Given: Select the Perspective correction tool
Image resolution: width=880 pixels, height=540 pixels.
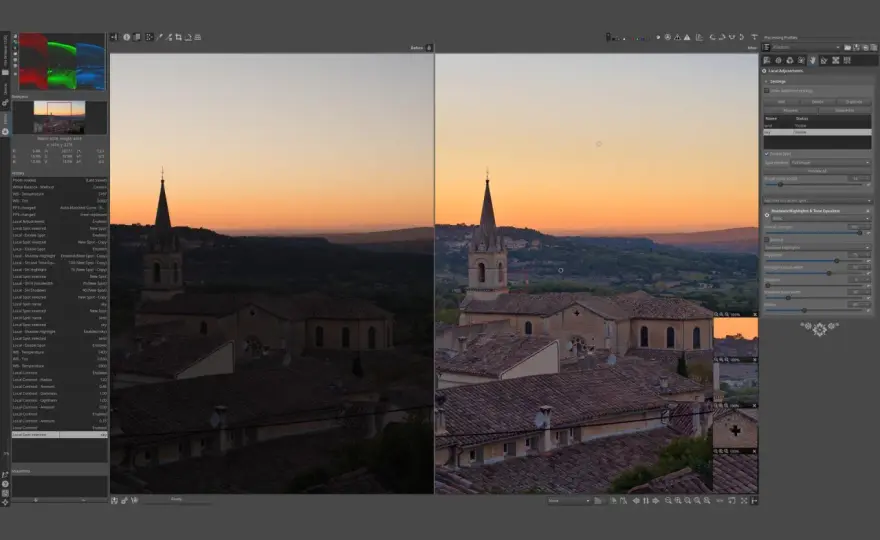Looking at the screenshot, I should pyautogui.click(x=198, y=37).
